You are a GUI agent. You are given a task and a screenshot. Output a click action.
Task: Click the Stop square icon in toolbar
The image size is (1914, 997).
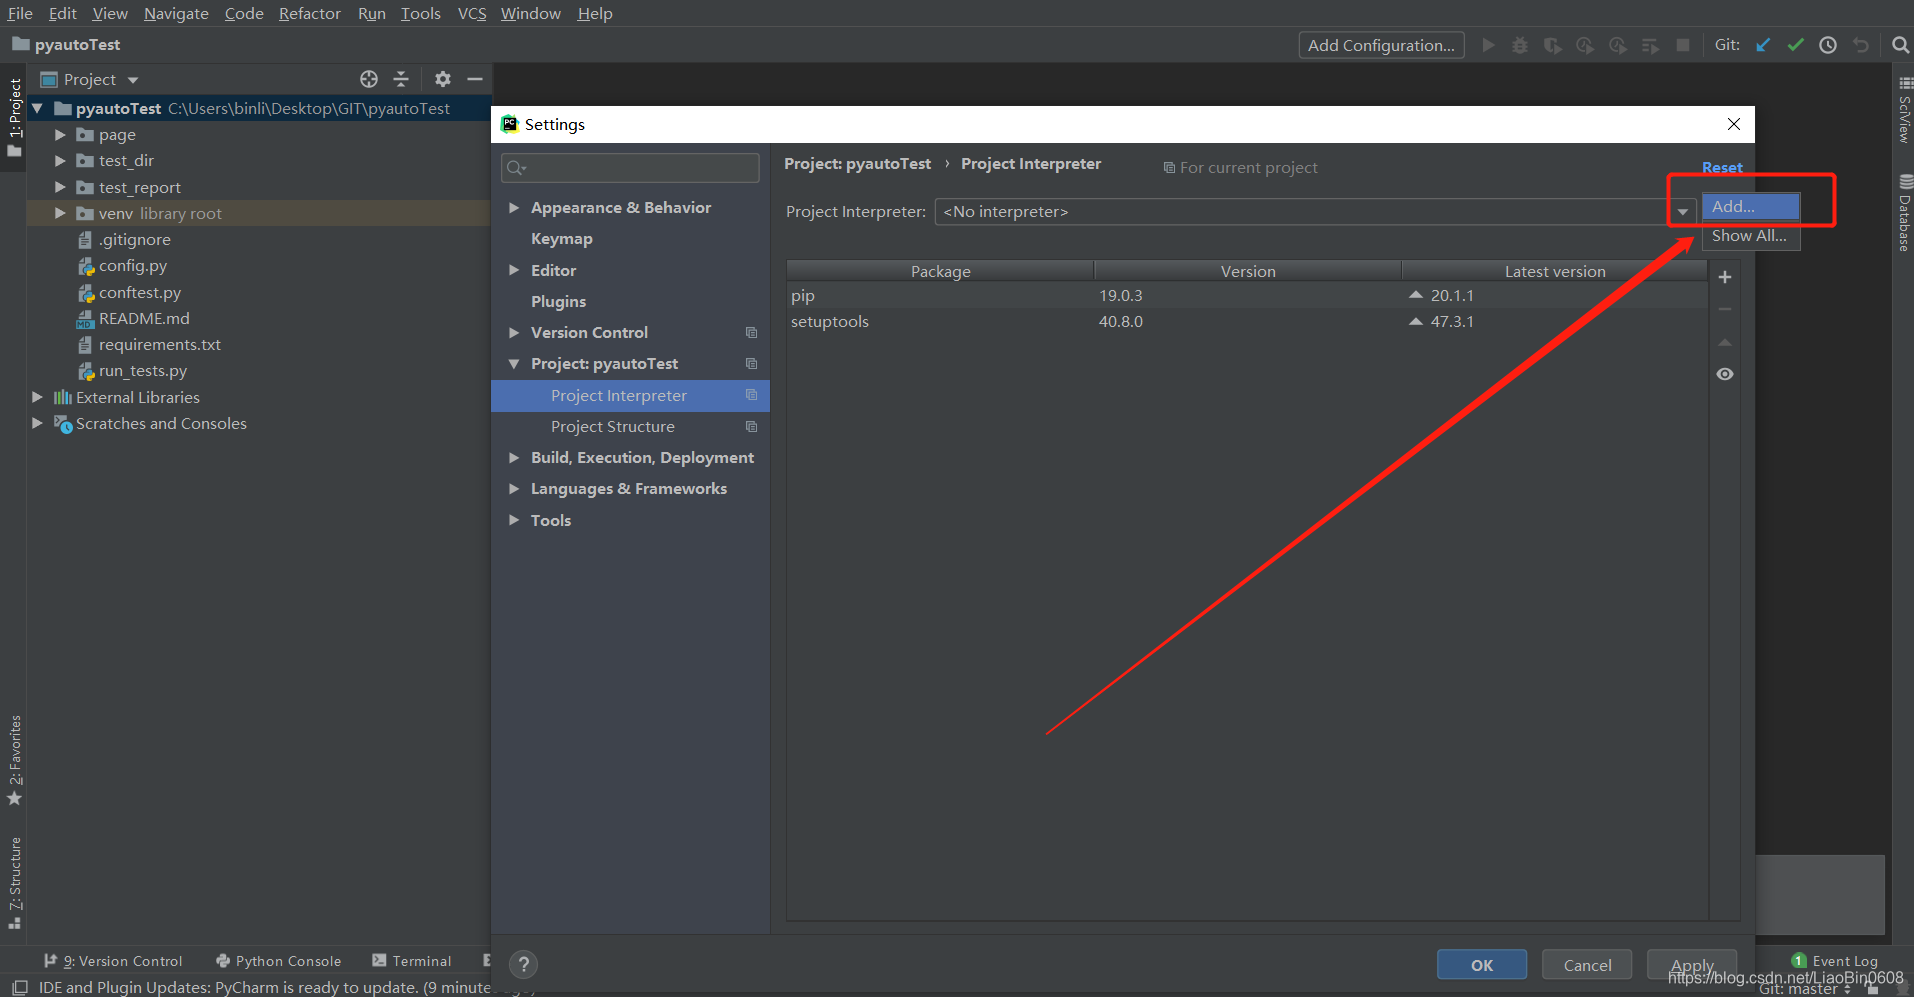[1683, 45]
